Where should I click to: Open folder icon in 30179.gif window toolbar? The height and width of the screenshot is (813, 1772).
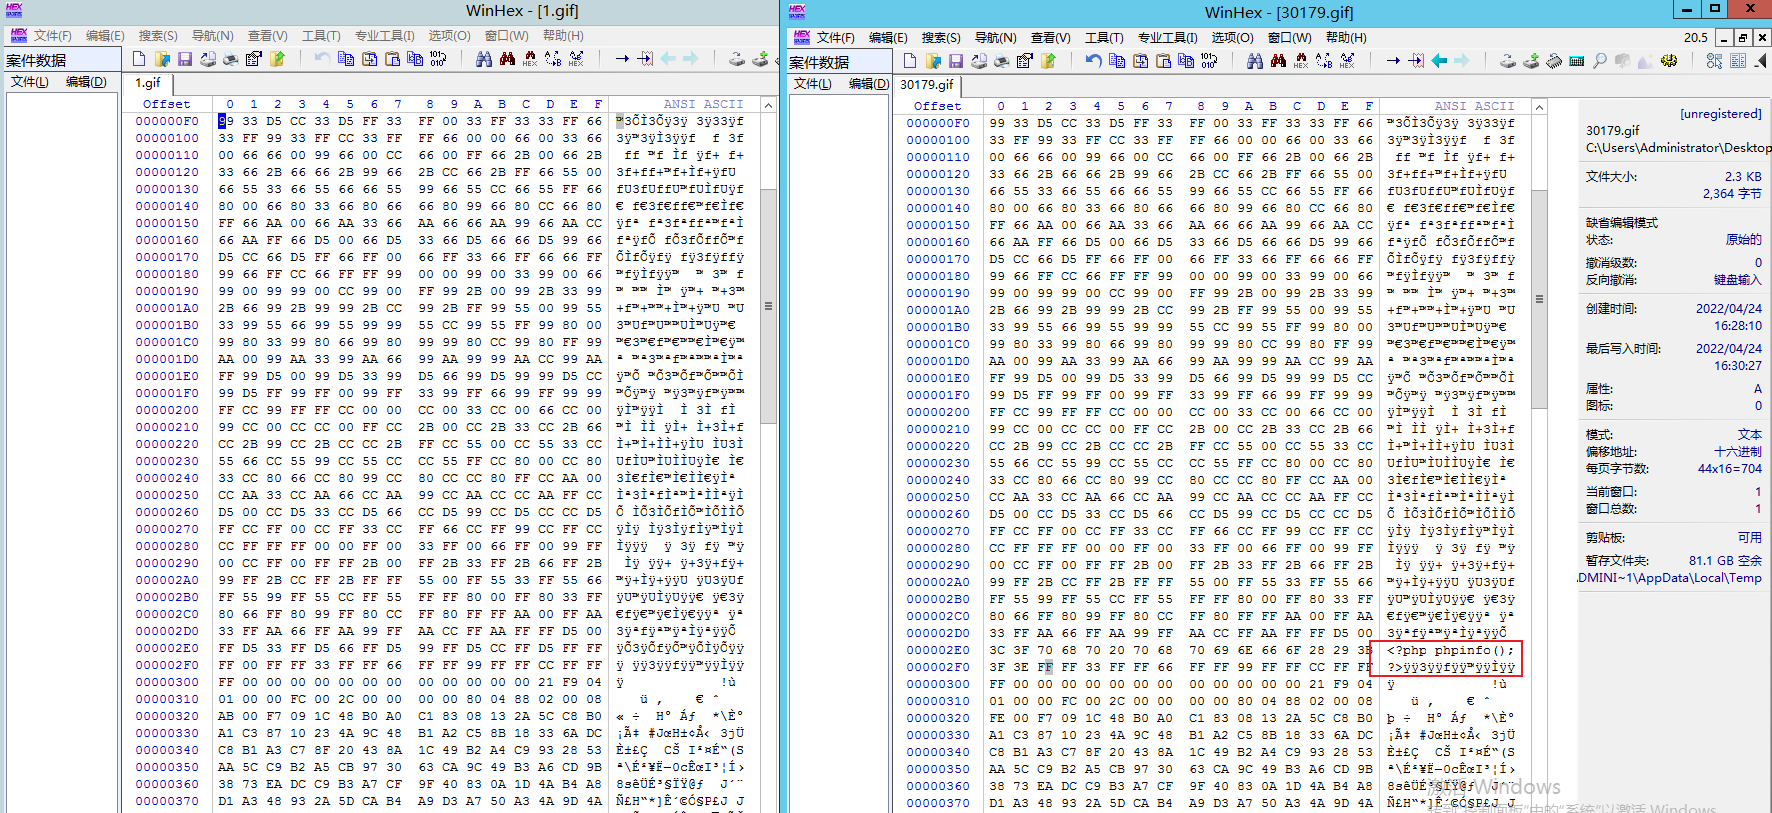(933, 61)
